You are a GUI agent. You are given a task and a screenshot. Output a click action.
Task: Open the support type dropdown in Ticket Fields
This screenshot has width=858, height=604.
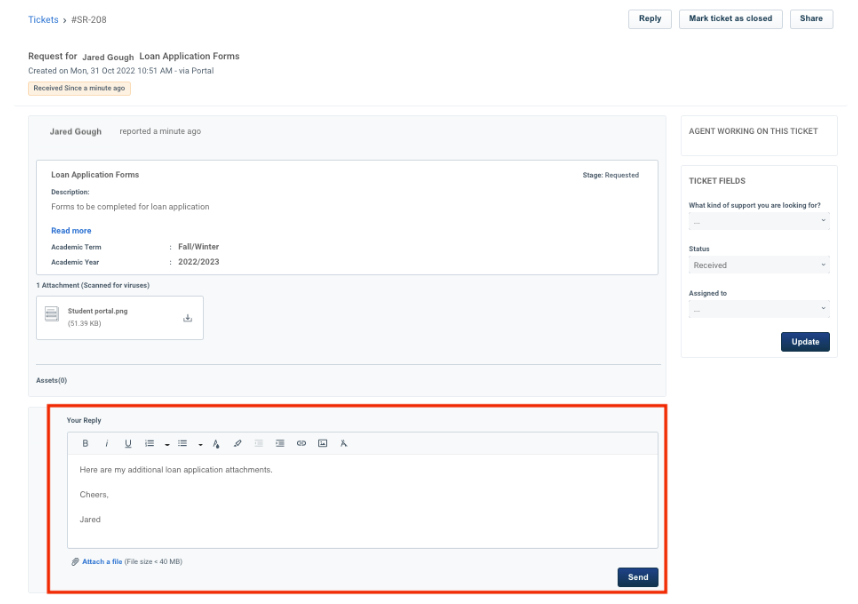pyautogui.click(x=758, y=220)
